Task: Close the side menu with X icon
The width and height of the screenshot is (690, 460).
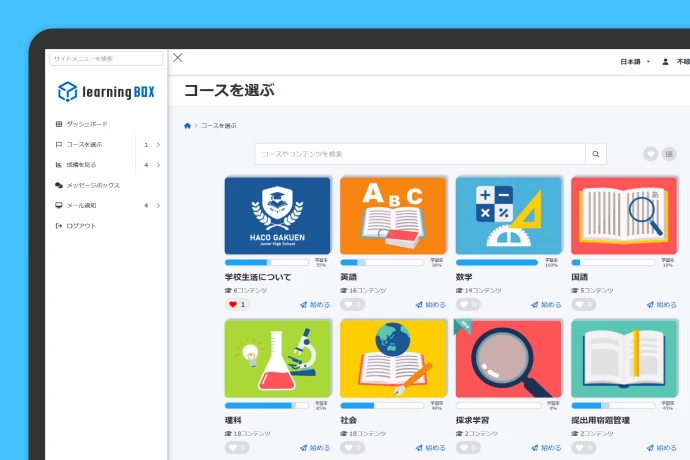Action: 178,58
